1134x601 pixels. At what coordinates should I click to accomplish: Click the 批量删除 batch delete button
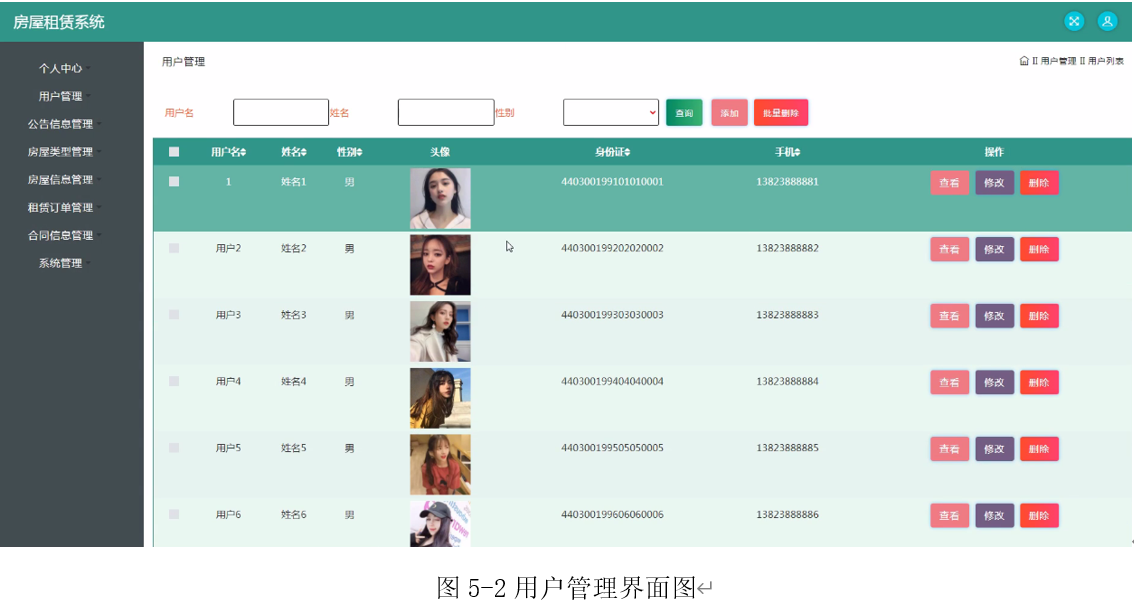tap(781, 112)
